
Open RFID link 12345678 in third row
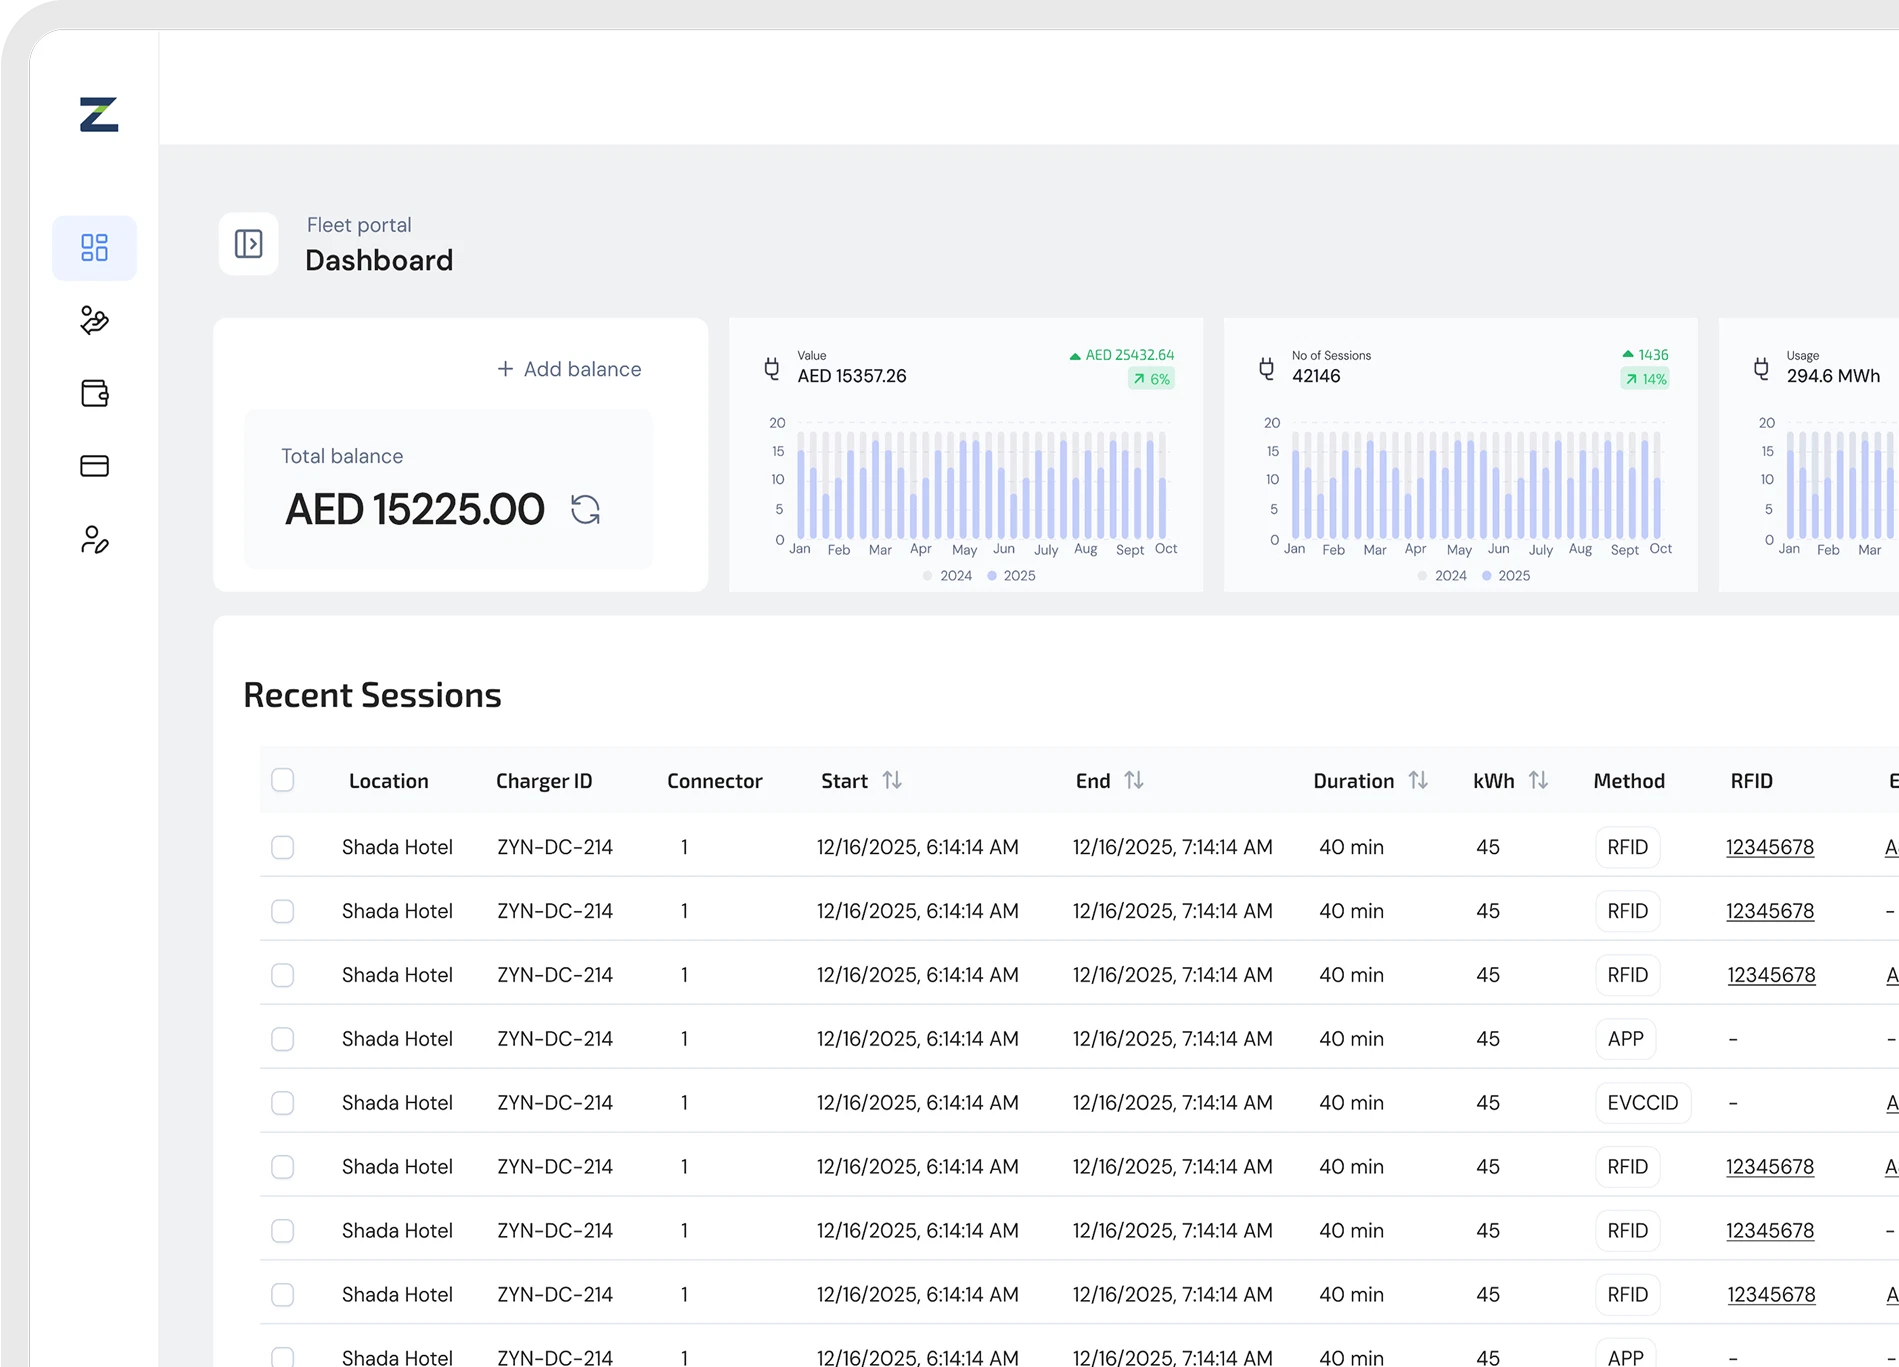(x=1771, y=975)
